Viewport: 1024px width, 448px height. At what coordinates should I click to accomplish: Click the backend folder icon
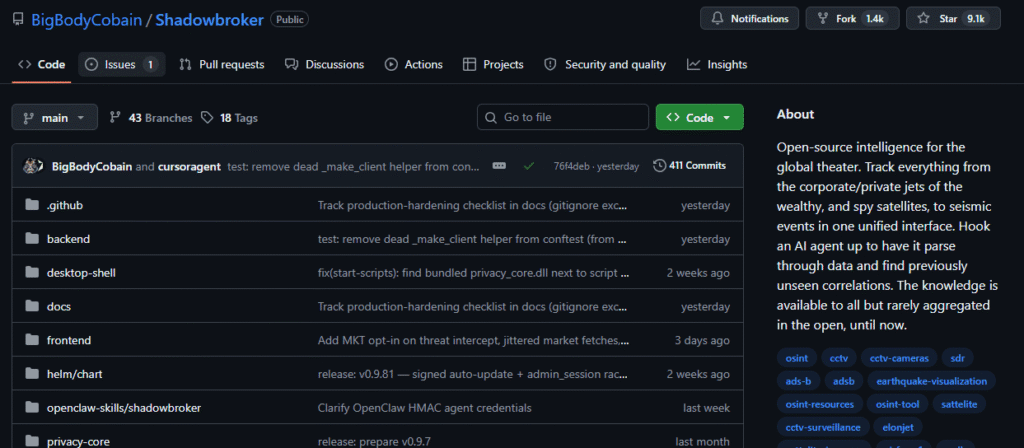(x=32, y=239)
